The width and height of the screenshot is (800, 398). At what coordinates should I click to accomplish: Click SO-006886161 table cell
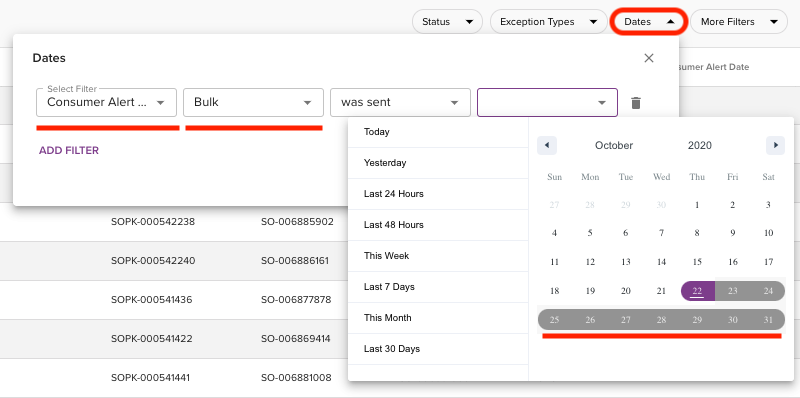[x=295, y=261]
